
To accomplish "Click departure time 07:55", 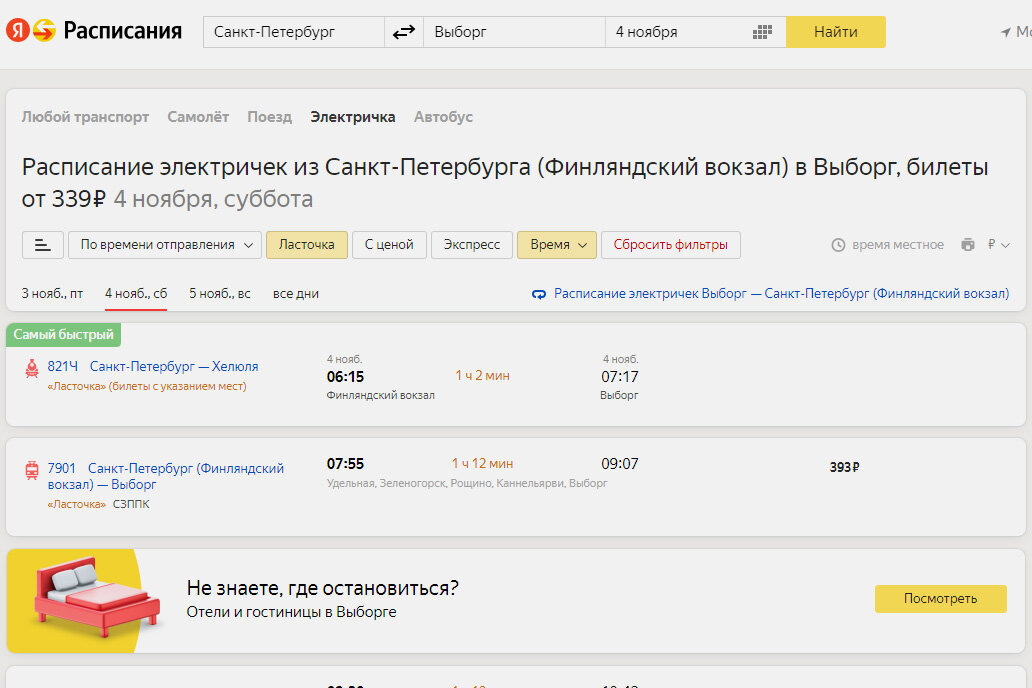I will 346,463.
